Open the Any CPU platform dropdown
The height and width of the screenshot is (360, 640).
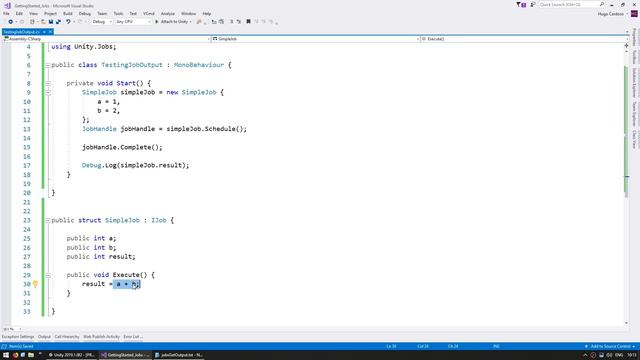133,22
